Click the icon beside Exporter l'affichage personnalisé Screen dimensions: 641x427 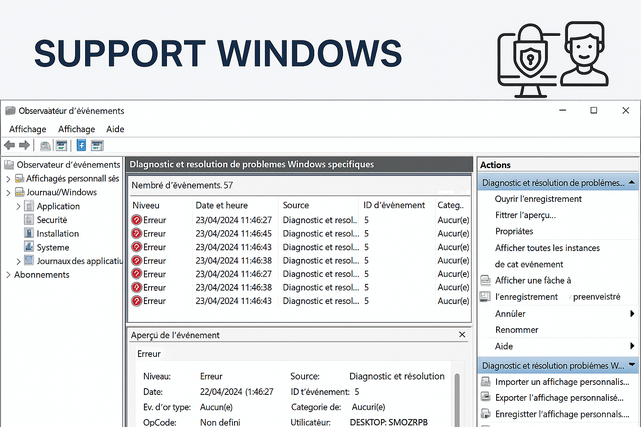point(485,397)
